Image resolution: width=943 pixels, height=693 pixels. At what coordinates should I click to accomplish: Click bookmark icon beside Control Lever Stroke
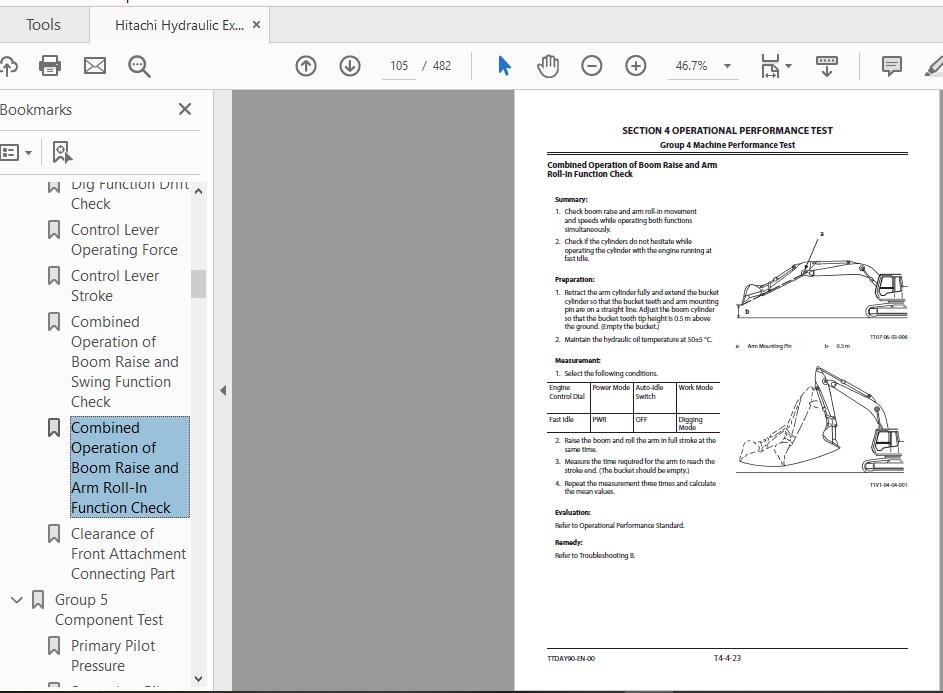point(54,276)
